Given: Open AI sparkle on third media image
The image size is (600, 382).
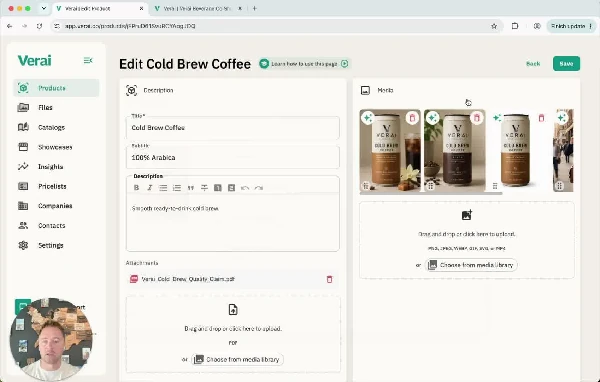Looking at the screenshot, I should [x=497, y=118].
